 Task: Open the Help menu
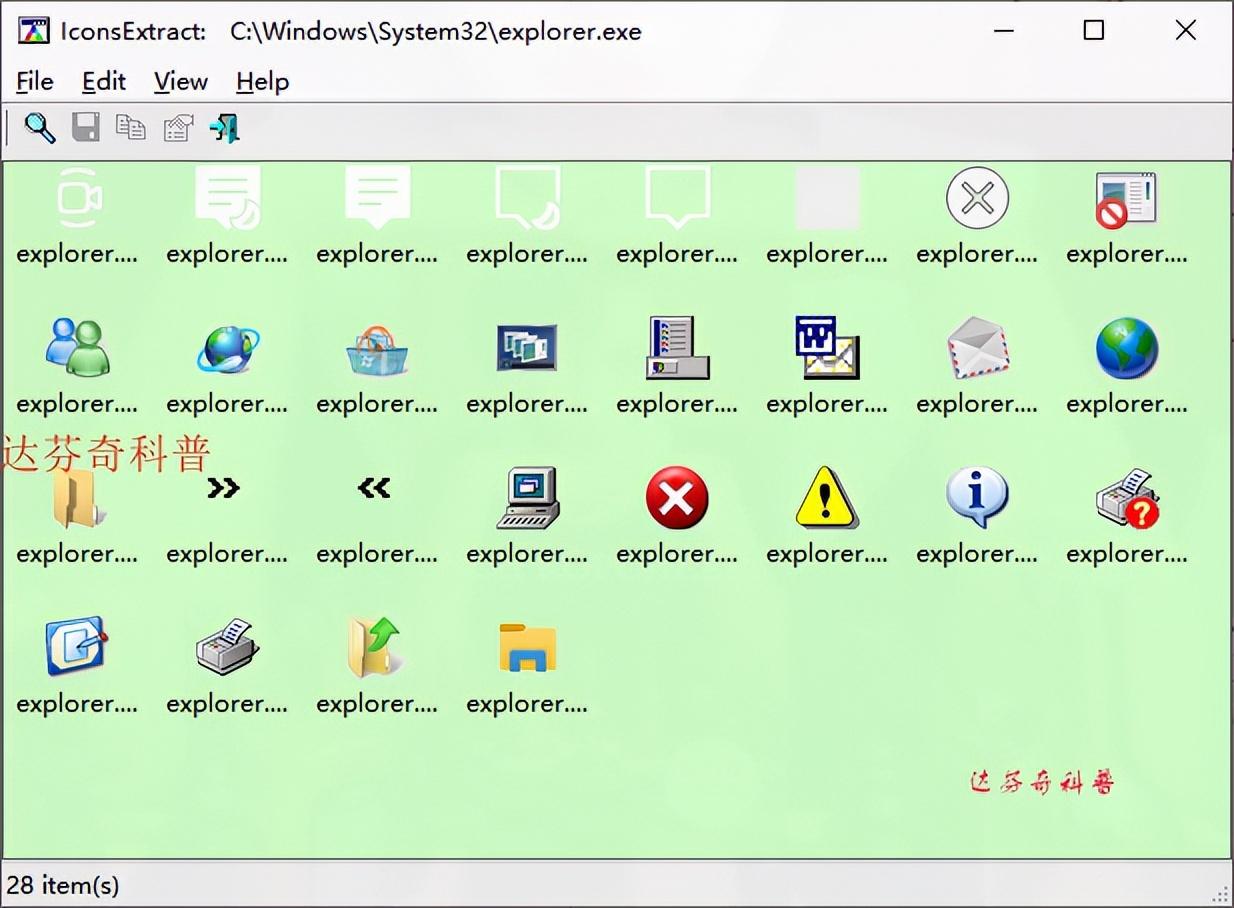point(263,81)
